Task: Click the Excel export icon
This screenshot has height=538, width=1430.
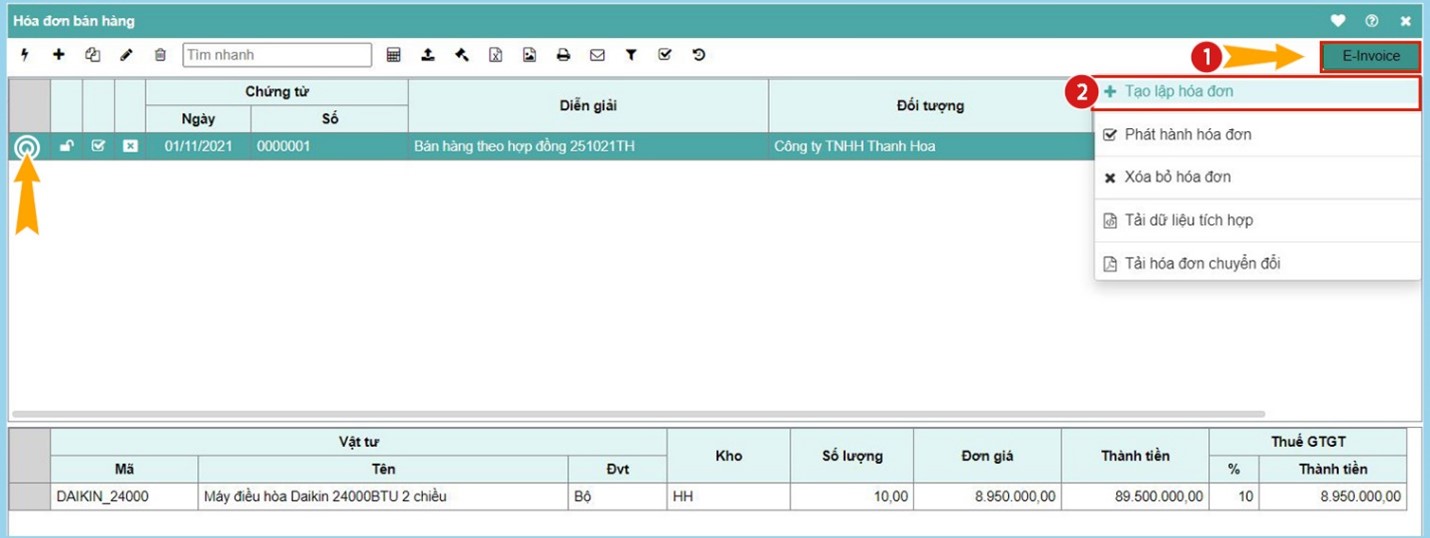Action: click(495, 55)
